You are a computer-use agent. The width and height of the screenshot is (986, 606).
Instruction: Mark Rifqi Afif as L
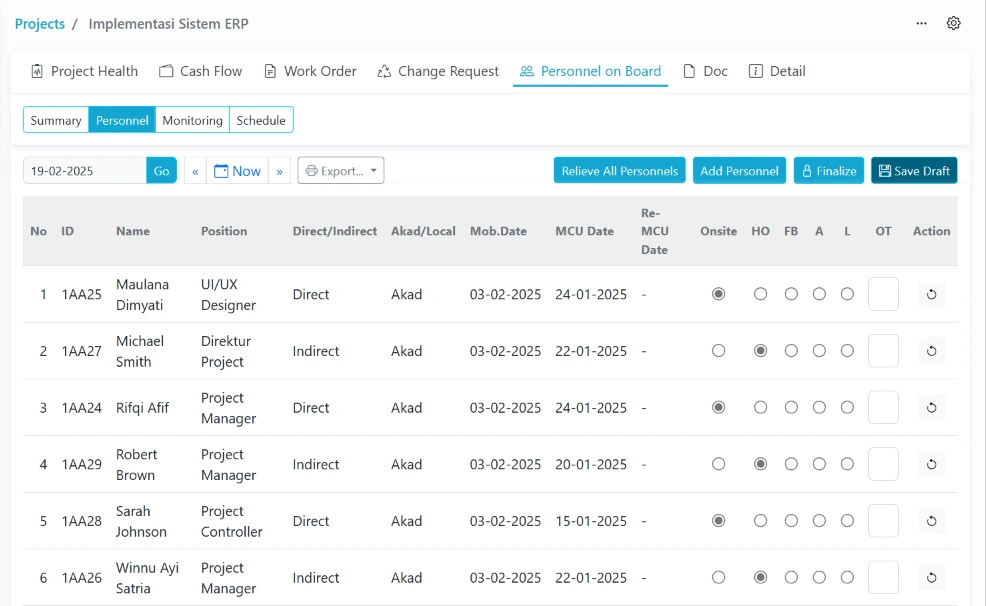pyautogui.click(x=847, y=408)
